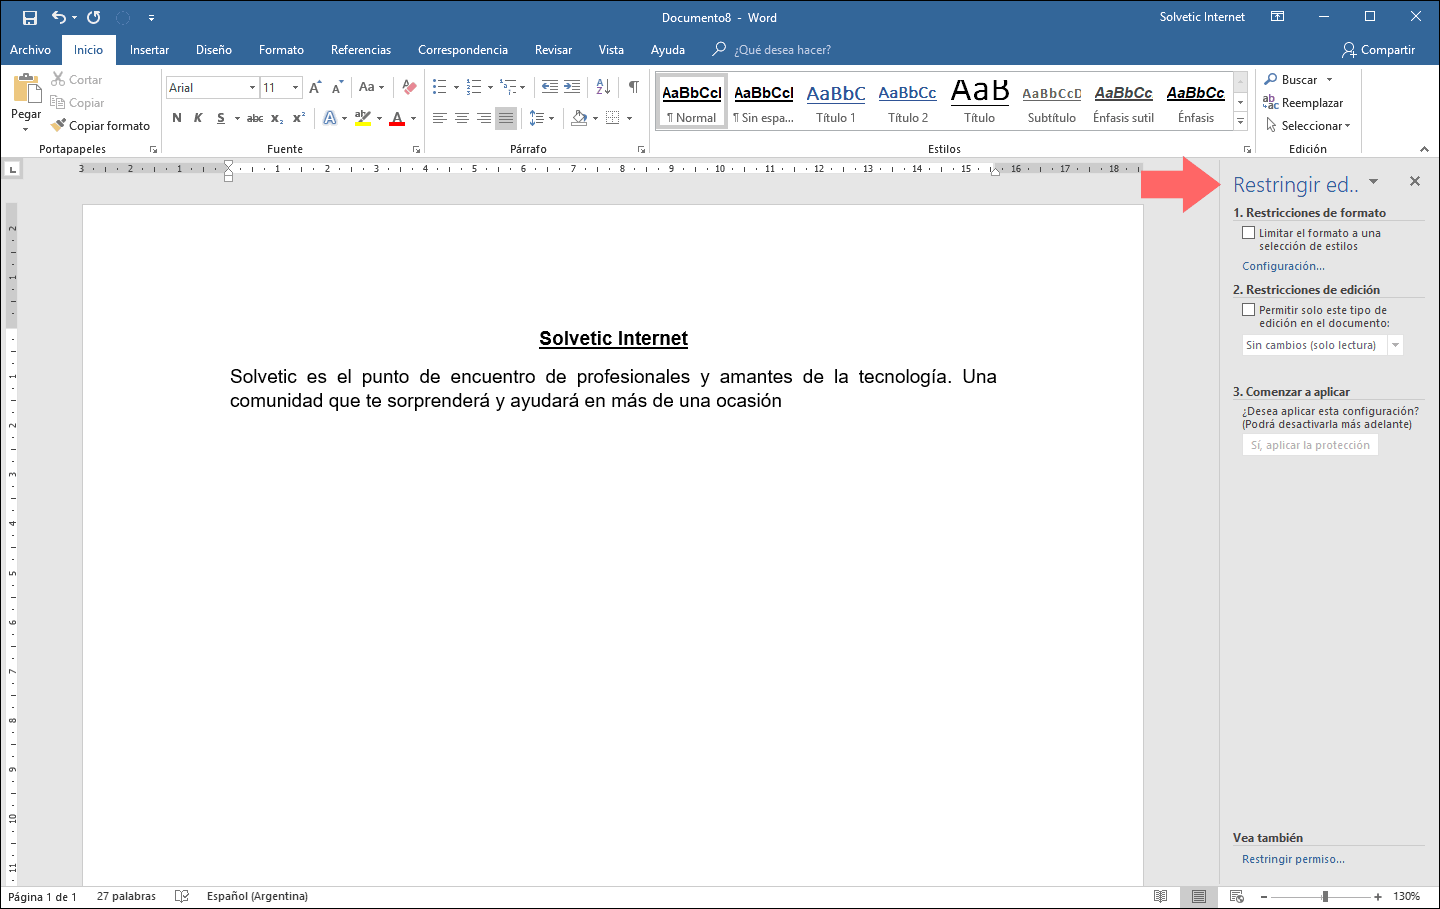Screen dimensions: 1440x909
Task: Go to the Referencias tab
Action: coord(361,50)
